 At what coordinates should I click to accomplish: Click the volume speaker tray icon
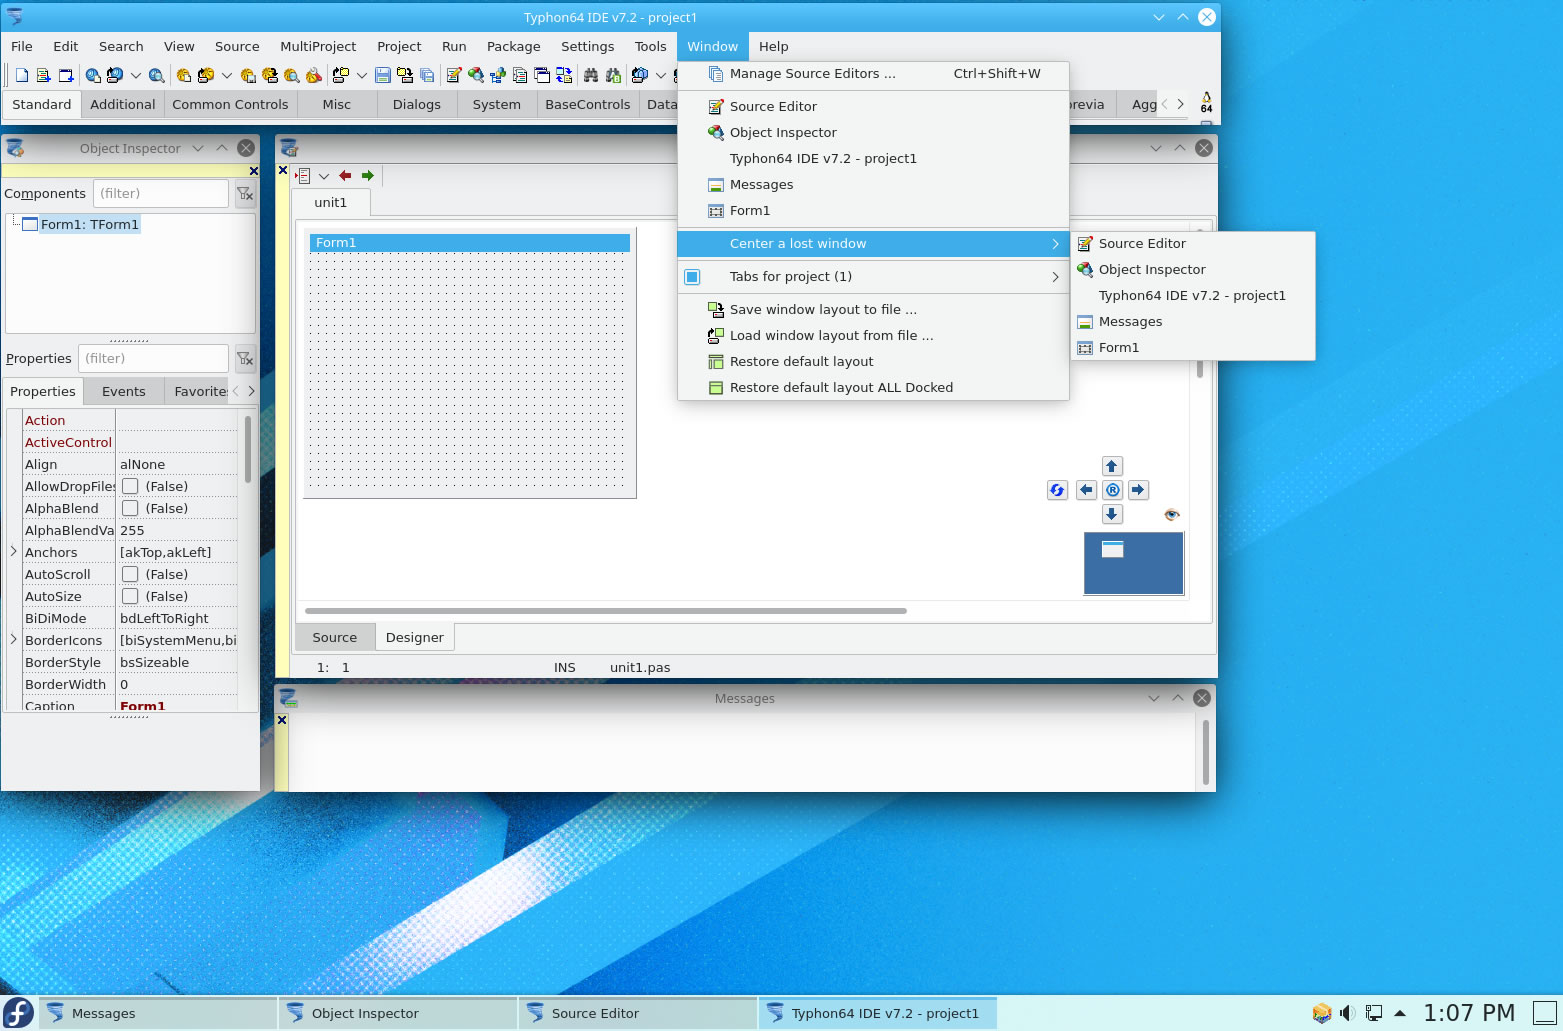(x=1347, y=1013)
